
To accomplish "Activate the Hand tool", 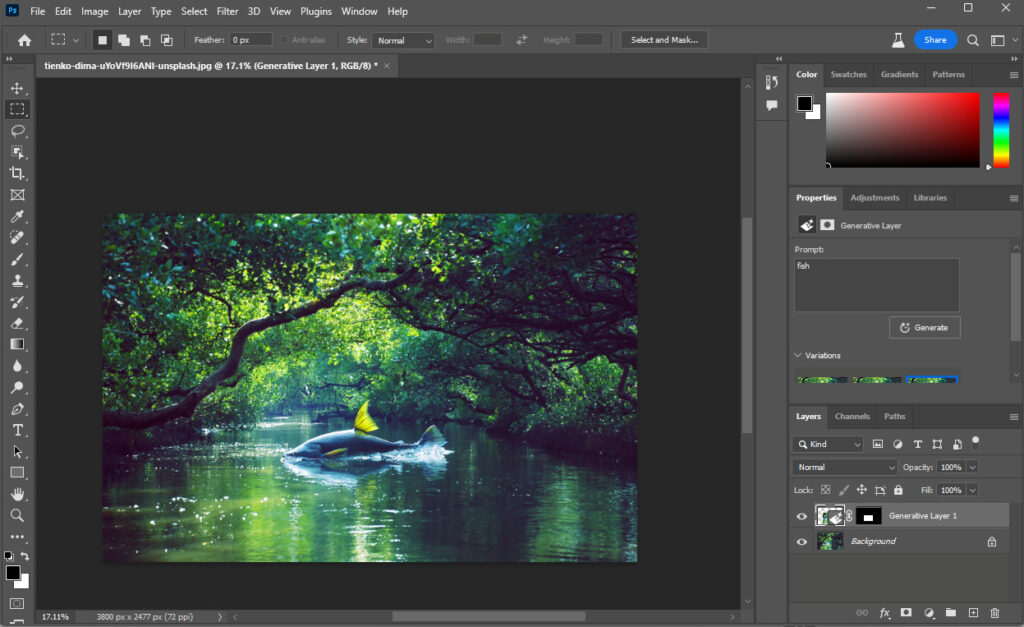I will click(x=17, y=494).
